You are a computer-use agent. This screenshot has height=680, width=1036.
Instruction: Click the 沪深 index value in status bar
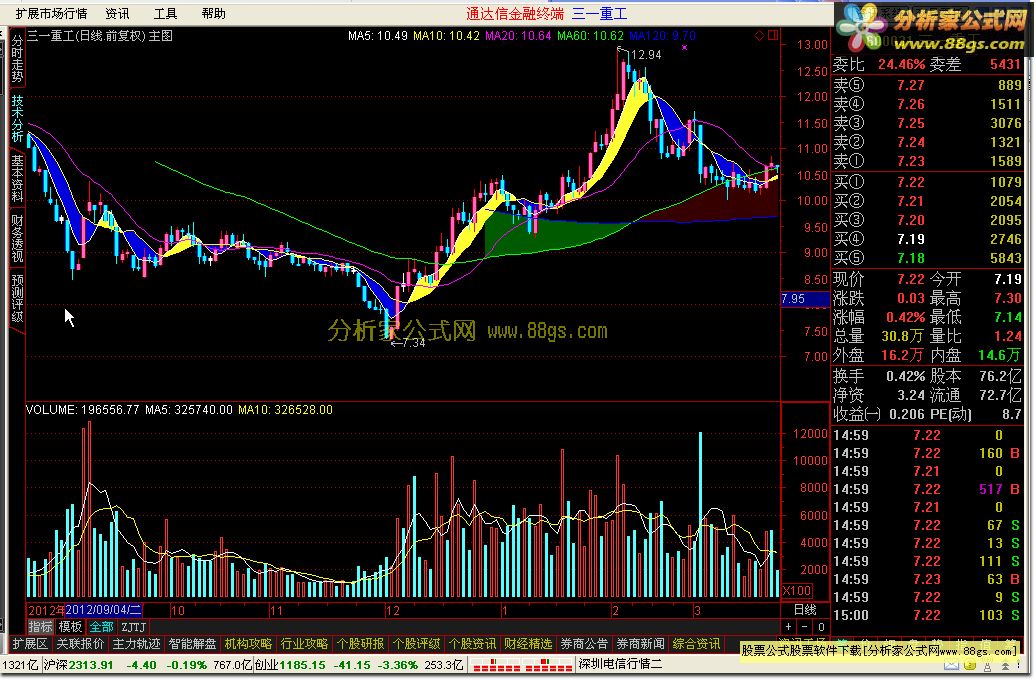coord(91,665)
